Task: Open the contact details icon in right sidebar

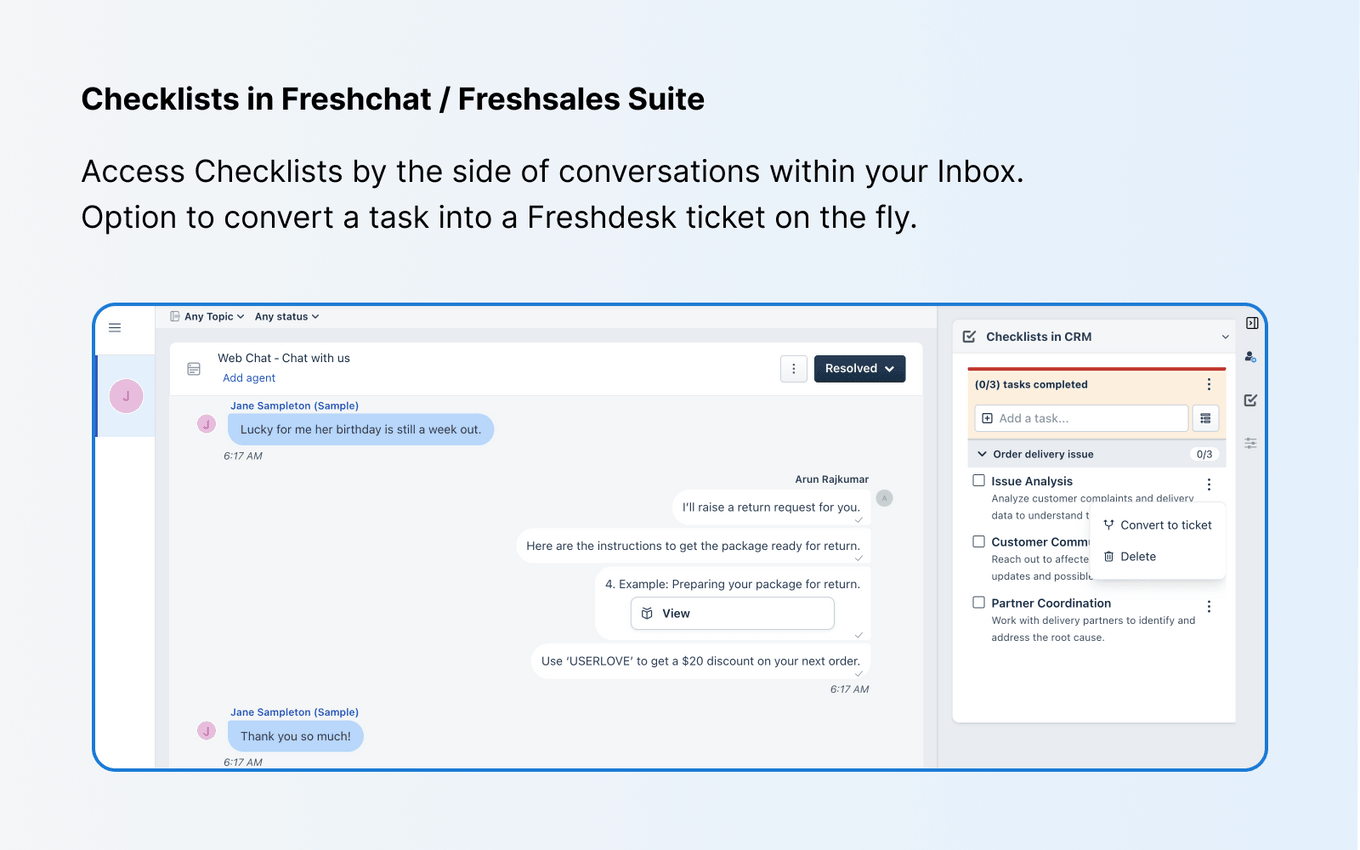Action: 1250,357
